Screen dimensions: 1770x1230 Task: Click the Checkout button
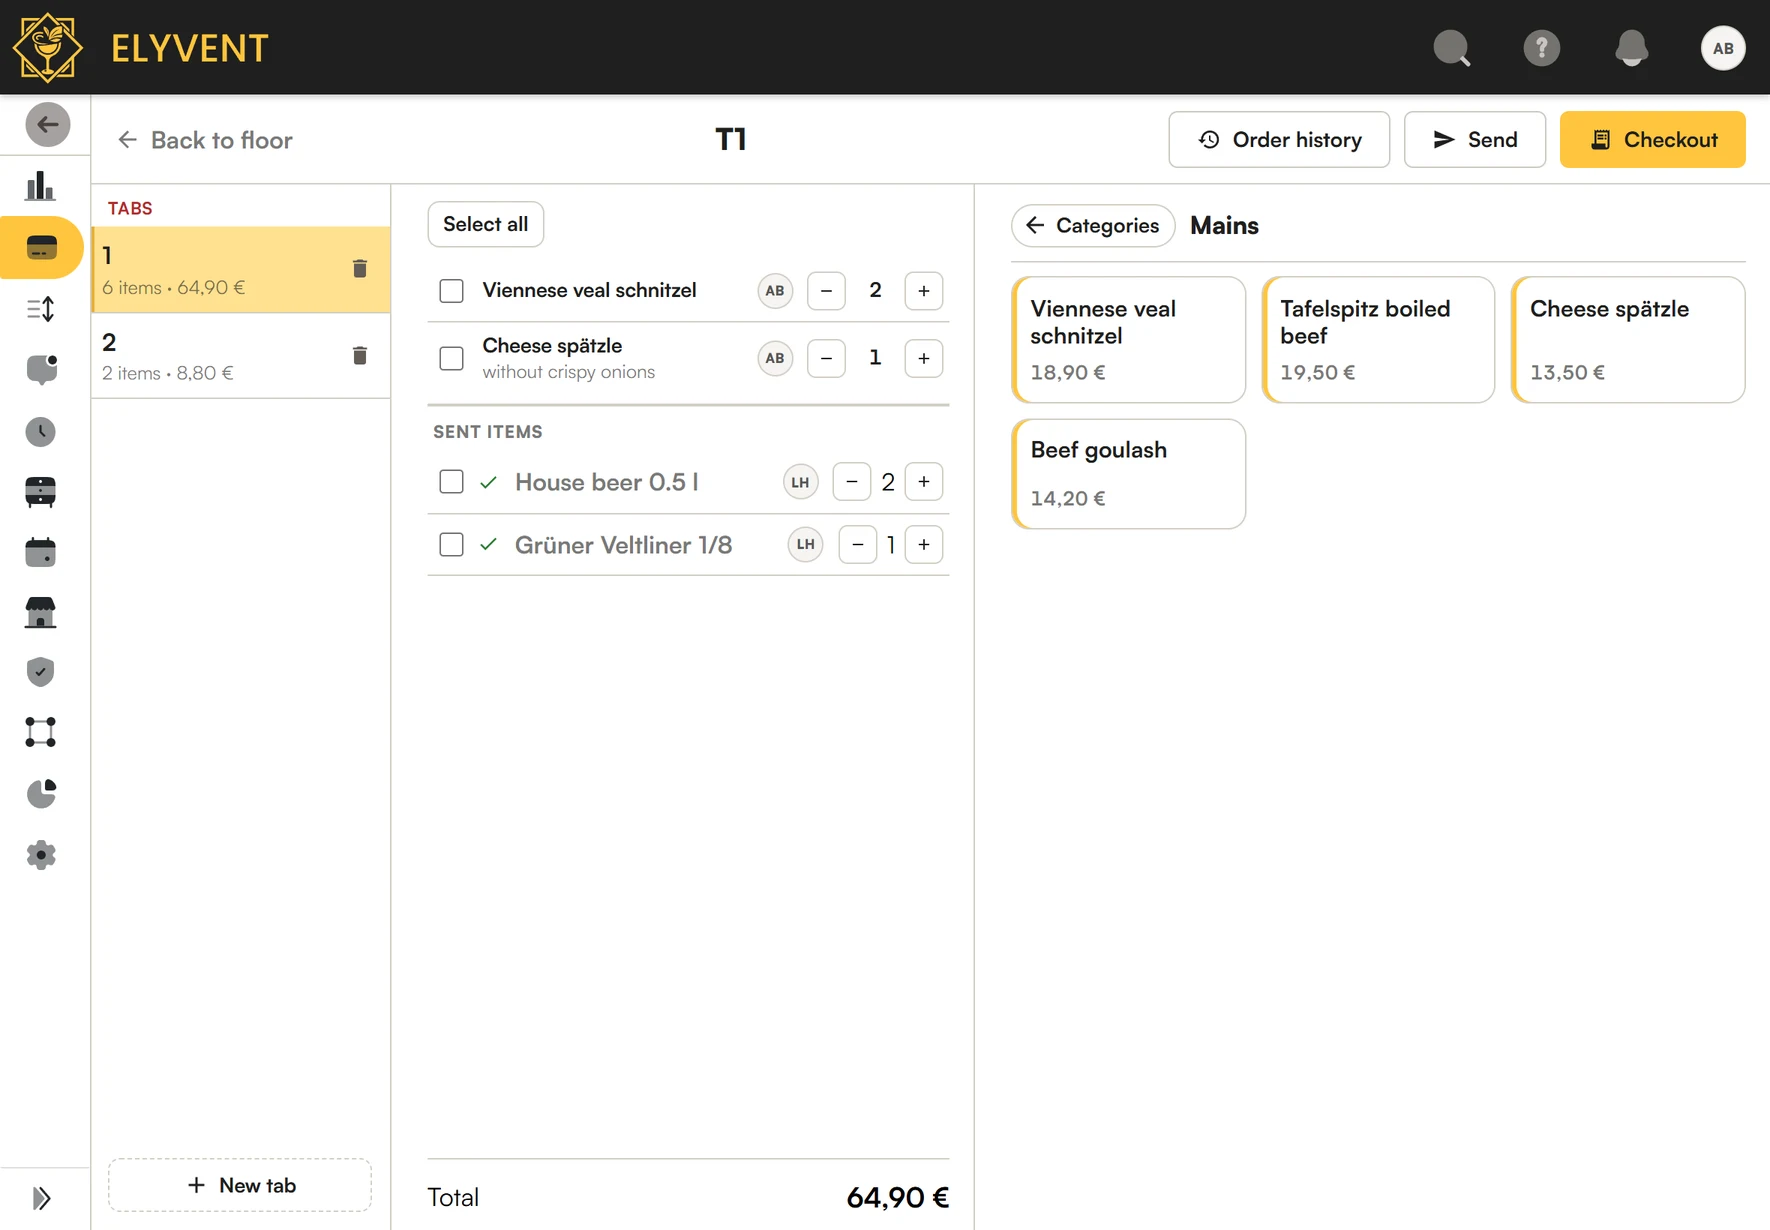click(1652, 140)
